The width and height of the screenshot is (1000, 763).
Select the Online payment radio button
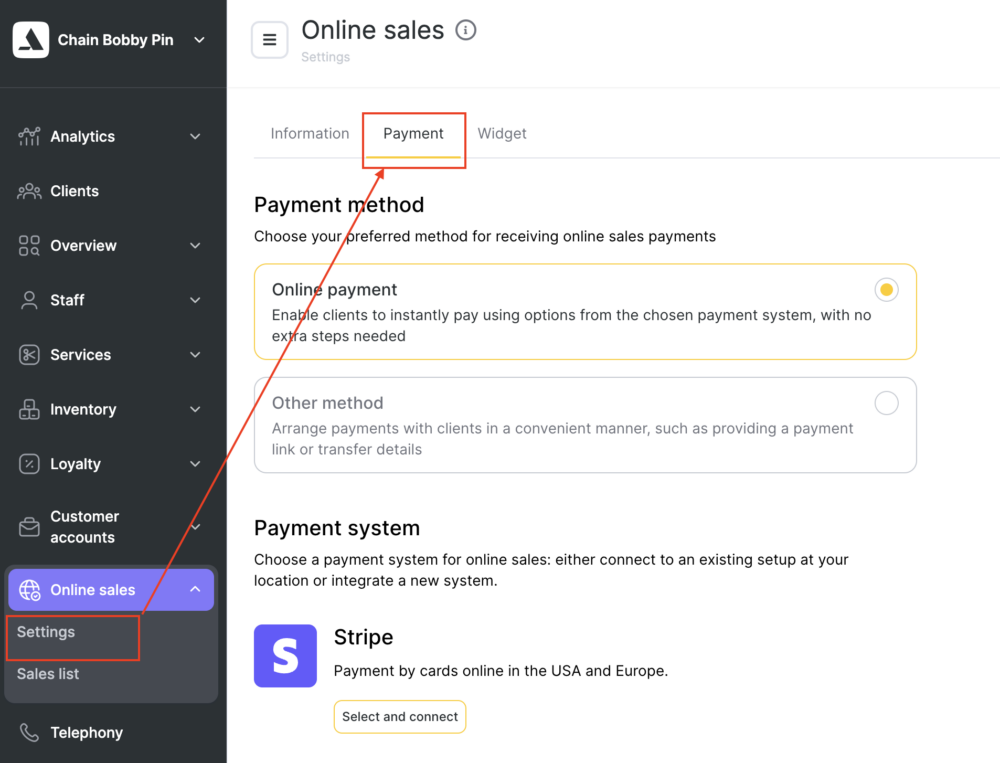pos(886,290)
